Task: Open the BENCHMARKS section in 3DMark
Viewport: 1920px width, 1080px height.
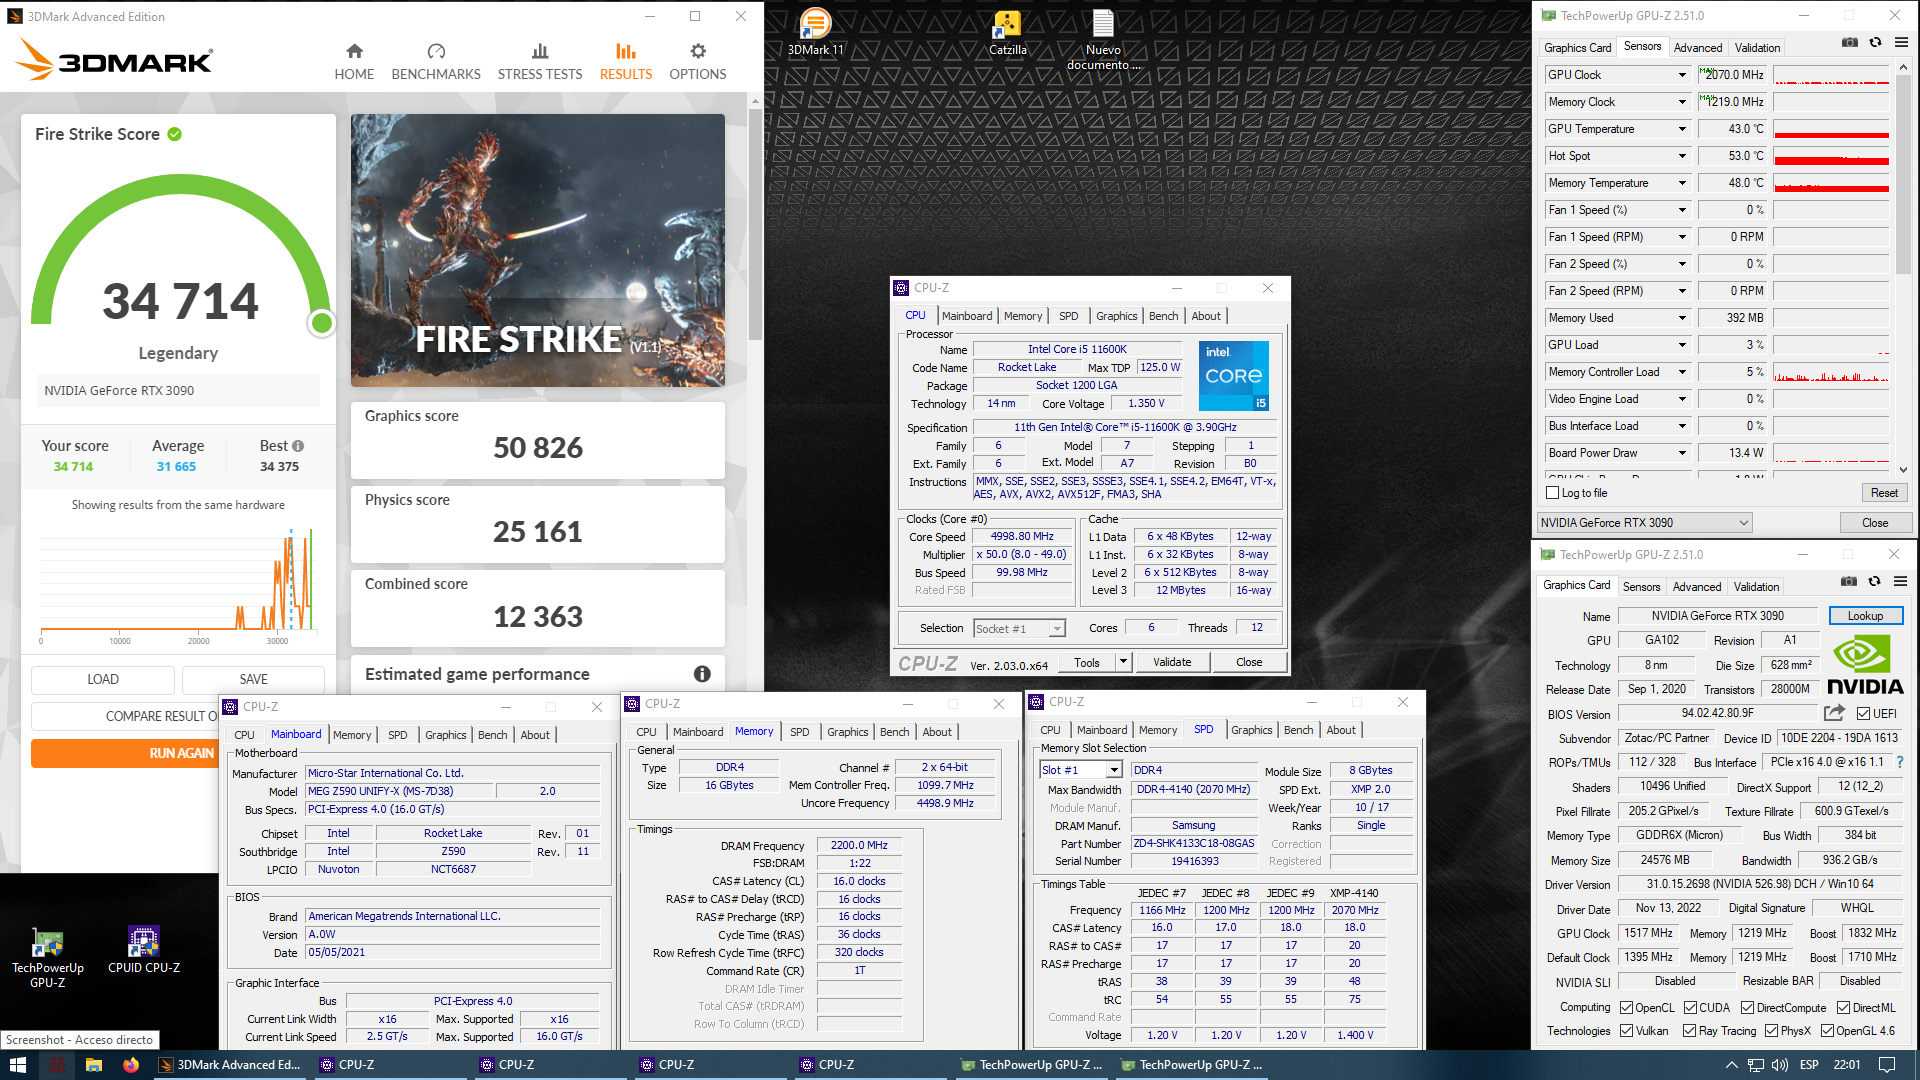Action: pos(436,62)
